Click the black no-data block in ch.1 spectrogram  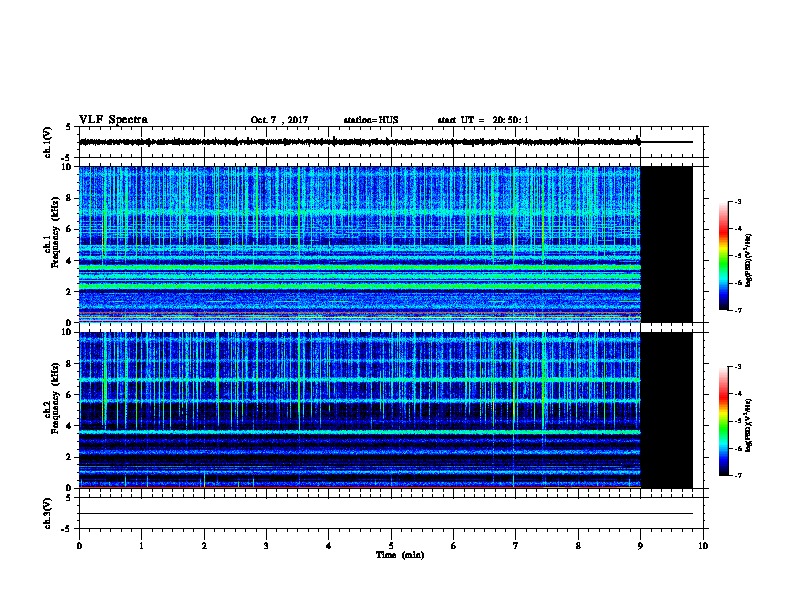tap(667, 244)
